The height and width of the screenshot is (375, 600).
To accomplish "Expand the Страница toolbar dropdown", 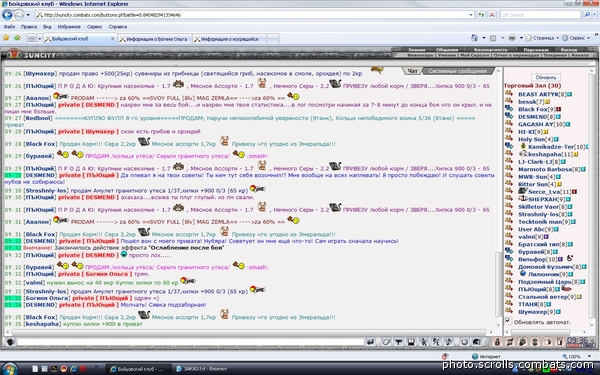I will click(x=557, y=38).
